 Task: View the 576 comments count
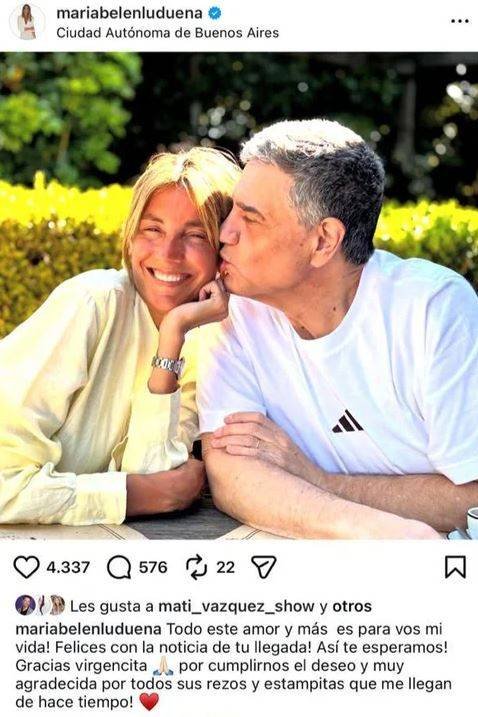coord(153,567)
